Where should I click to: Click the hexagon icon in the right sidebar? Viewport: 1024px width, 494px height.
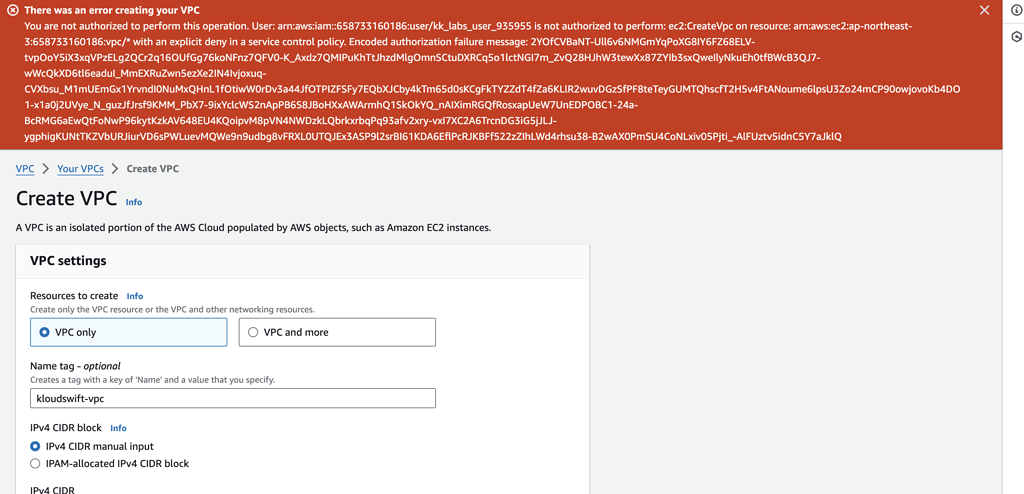coord(1016,36)
